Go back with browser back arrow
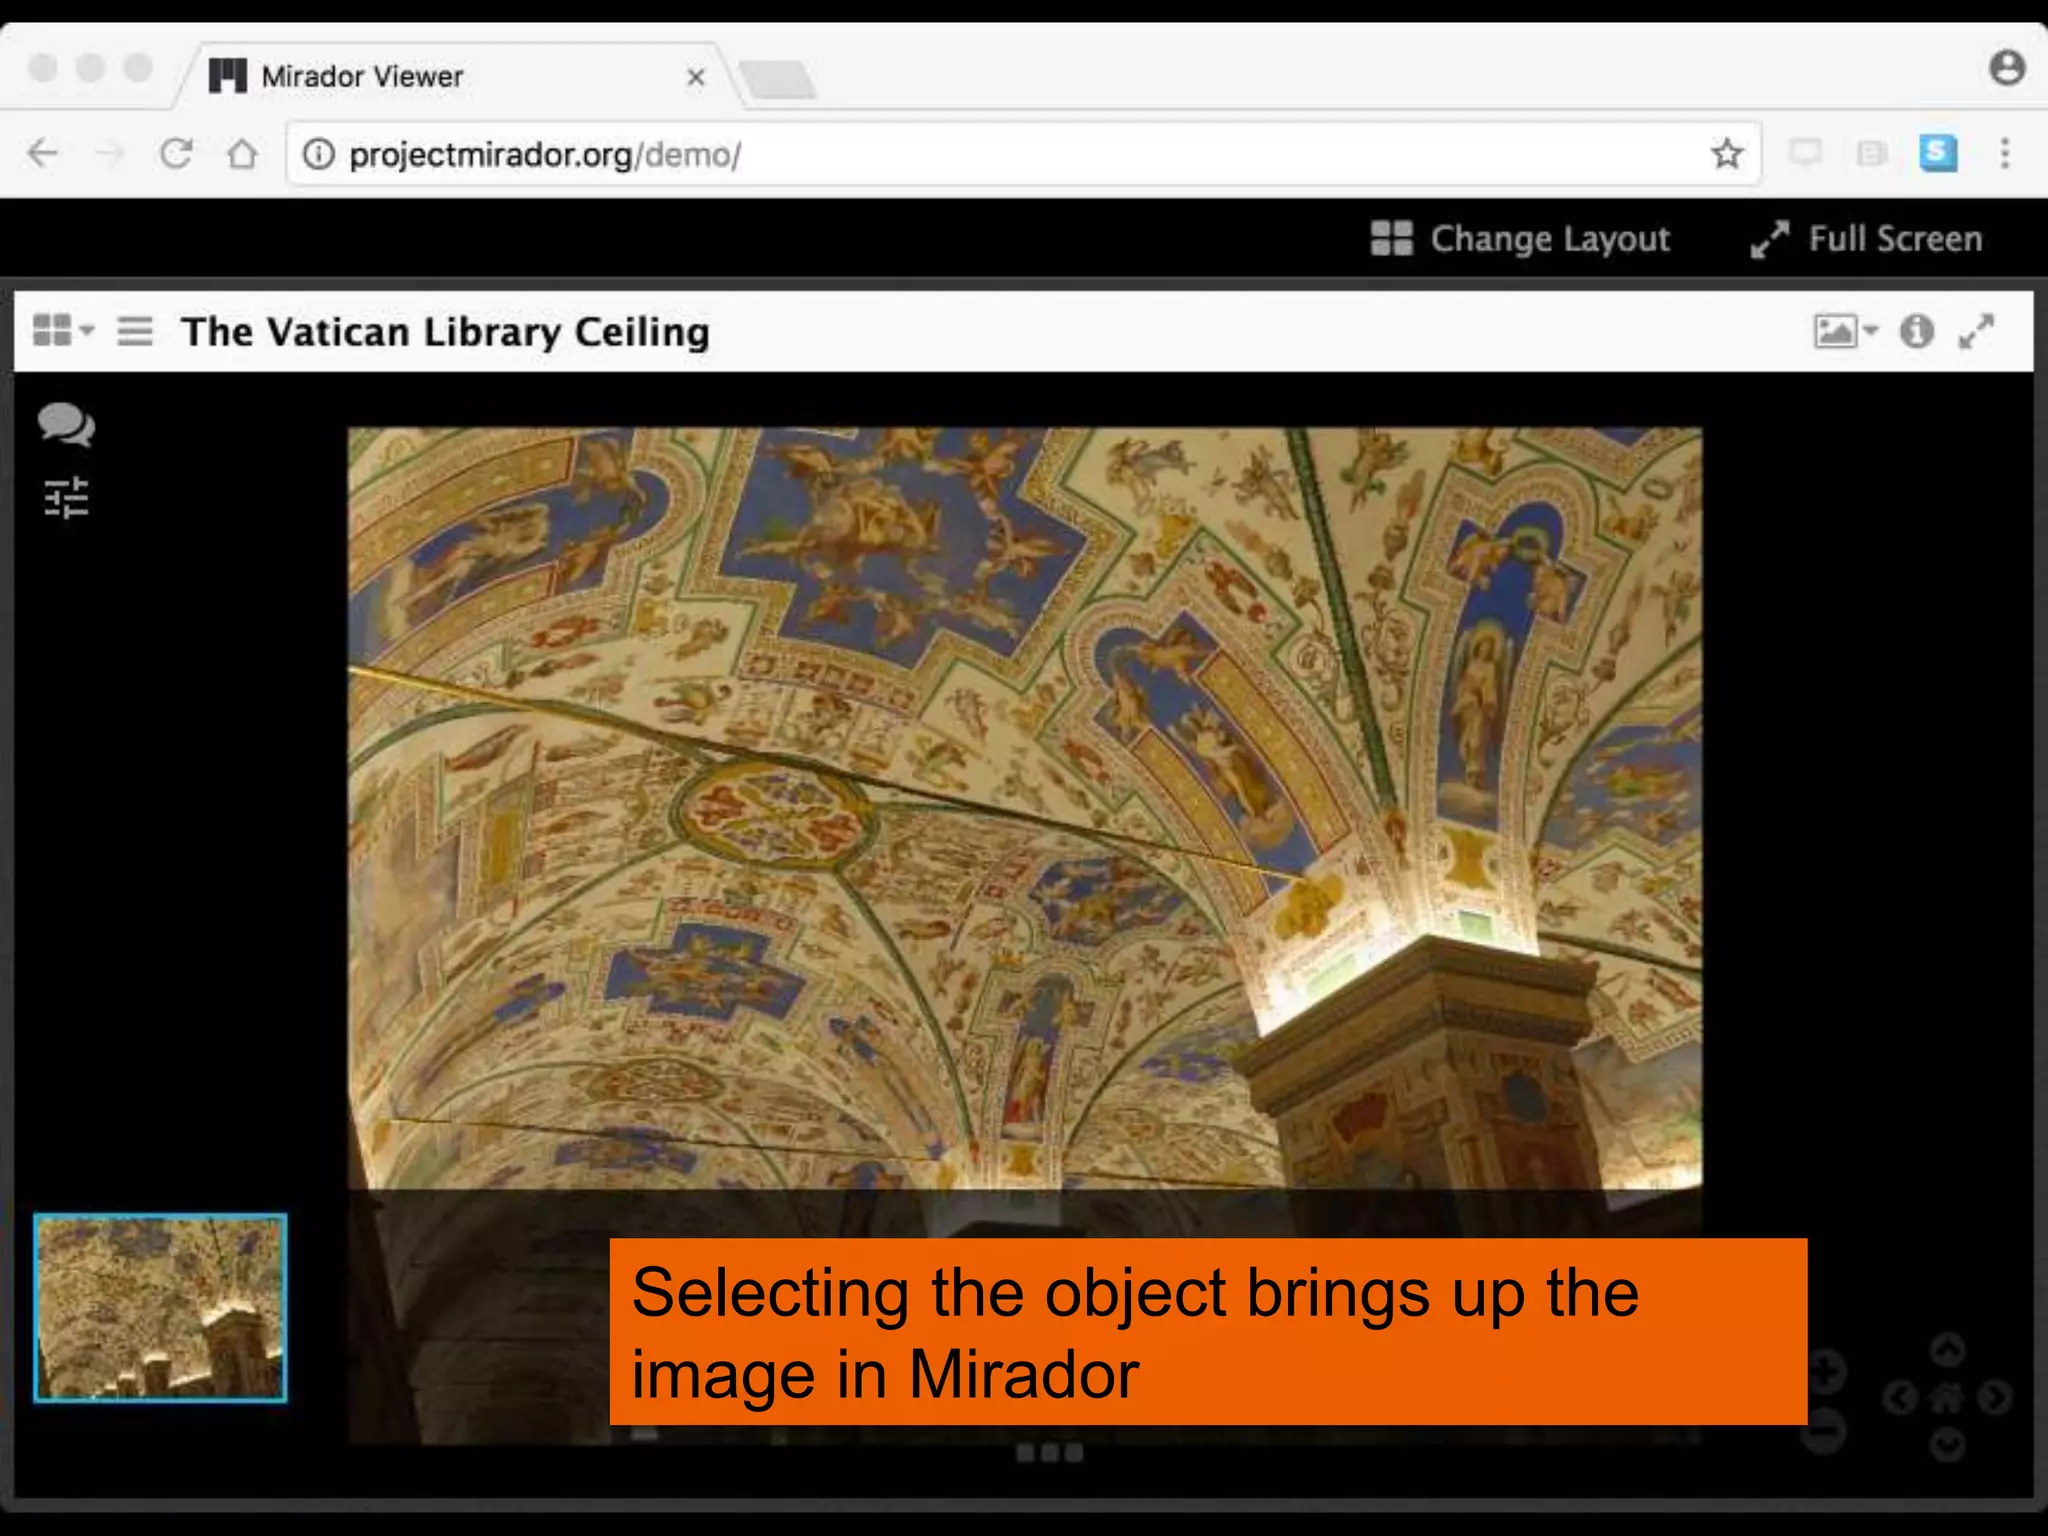Screen dimensions: 2048x1536 (43, 154)
